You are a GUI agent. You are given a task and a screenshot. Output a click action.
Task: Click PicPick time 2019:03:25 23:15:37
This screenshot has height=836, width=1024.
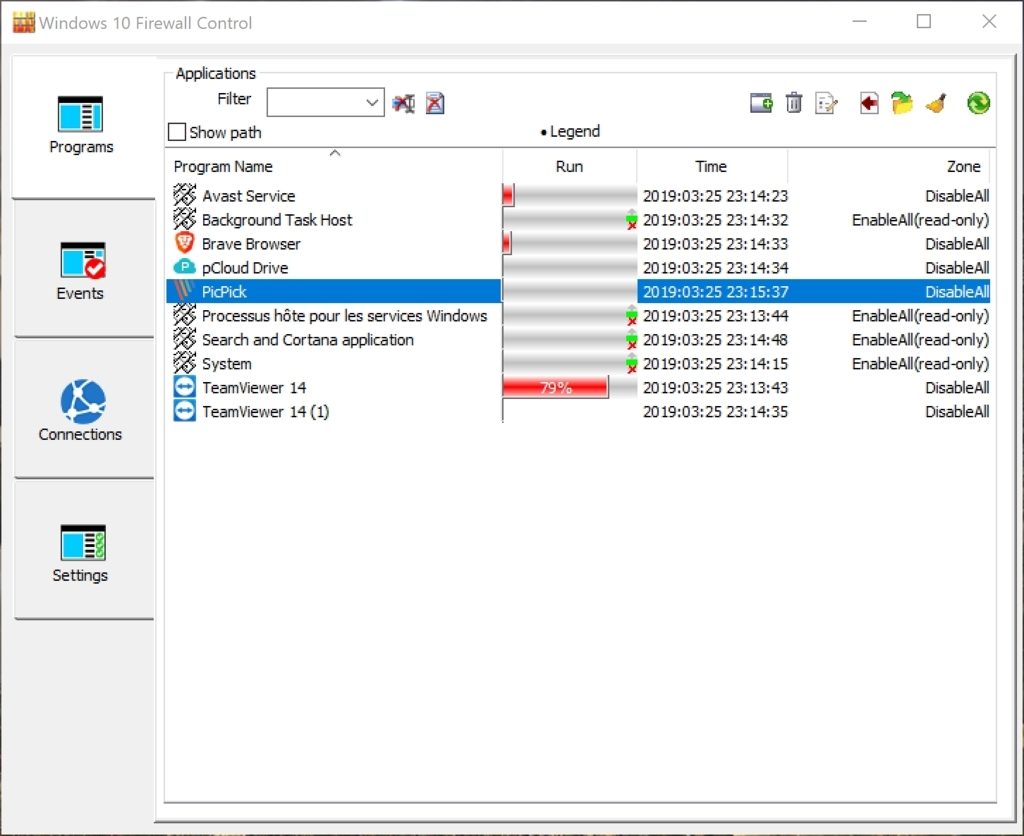point(716,292)
